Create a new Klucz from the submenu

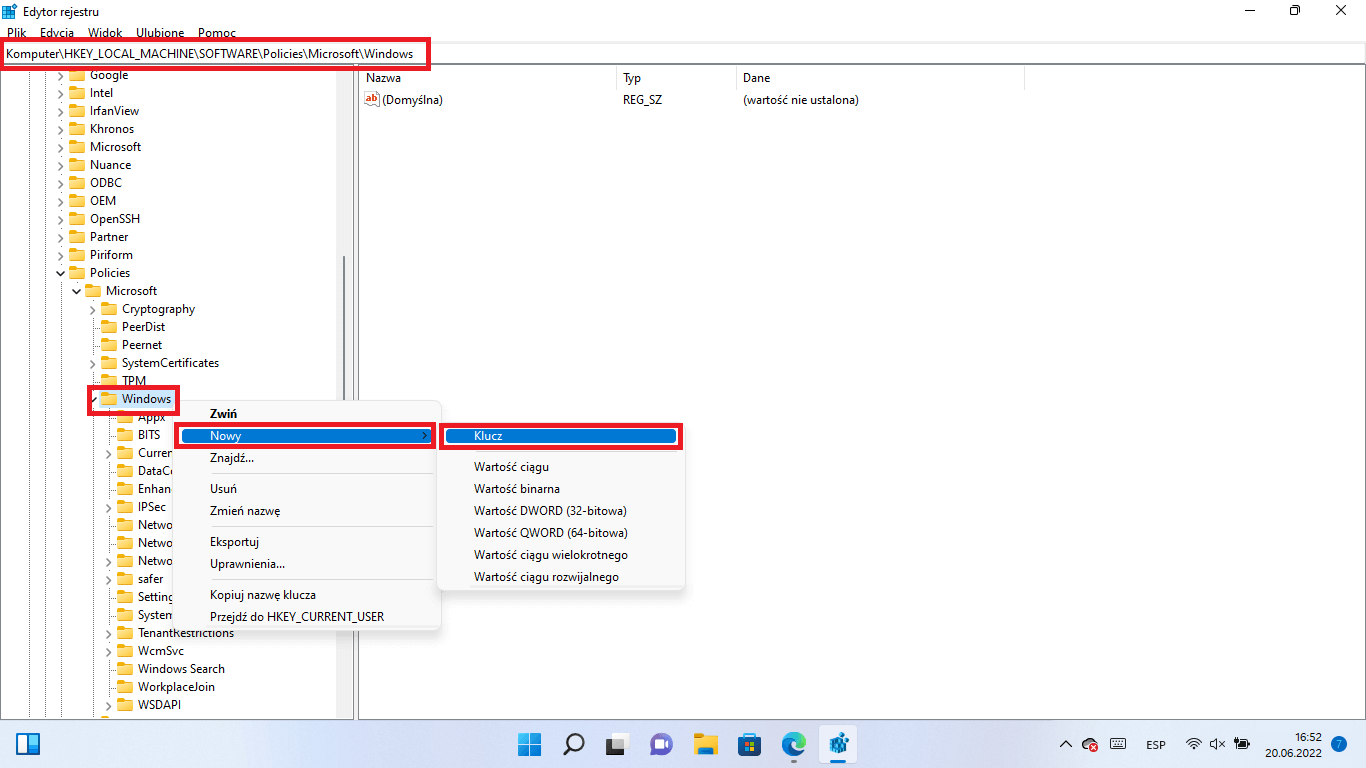(561, 436)
